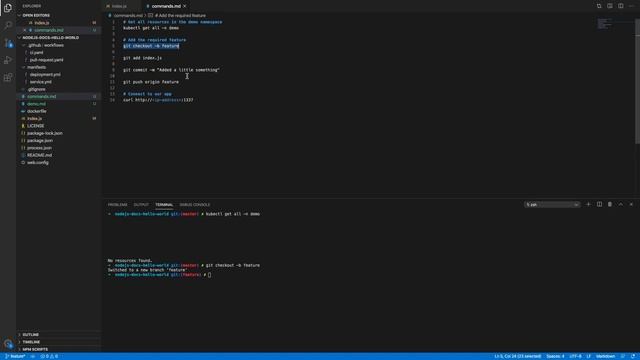Close the commands.md editor tab
The height and width of the screenshot is (360, 640).
[185, 6]
